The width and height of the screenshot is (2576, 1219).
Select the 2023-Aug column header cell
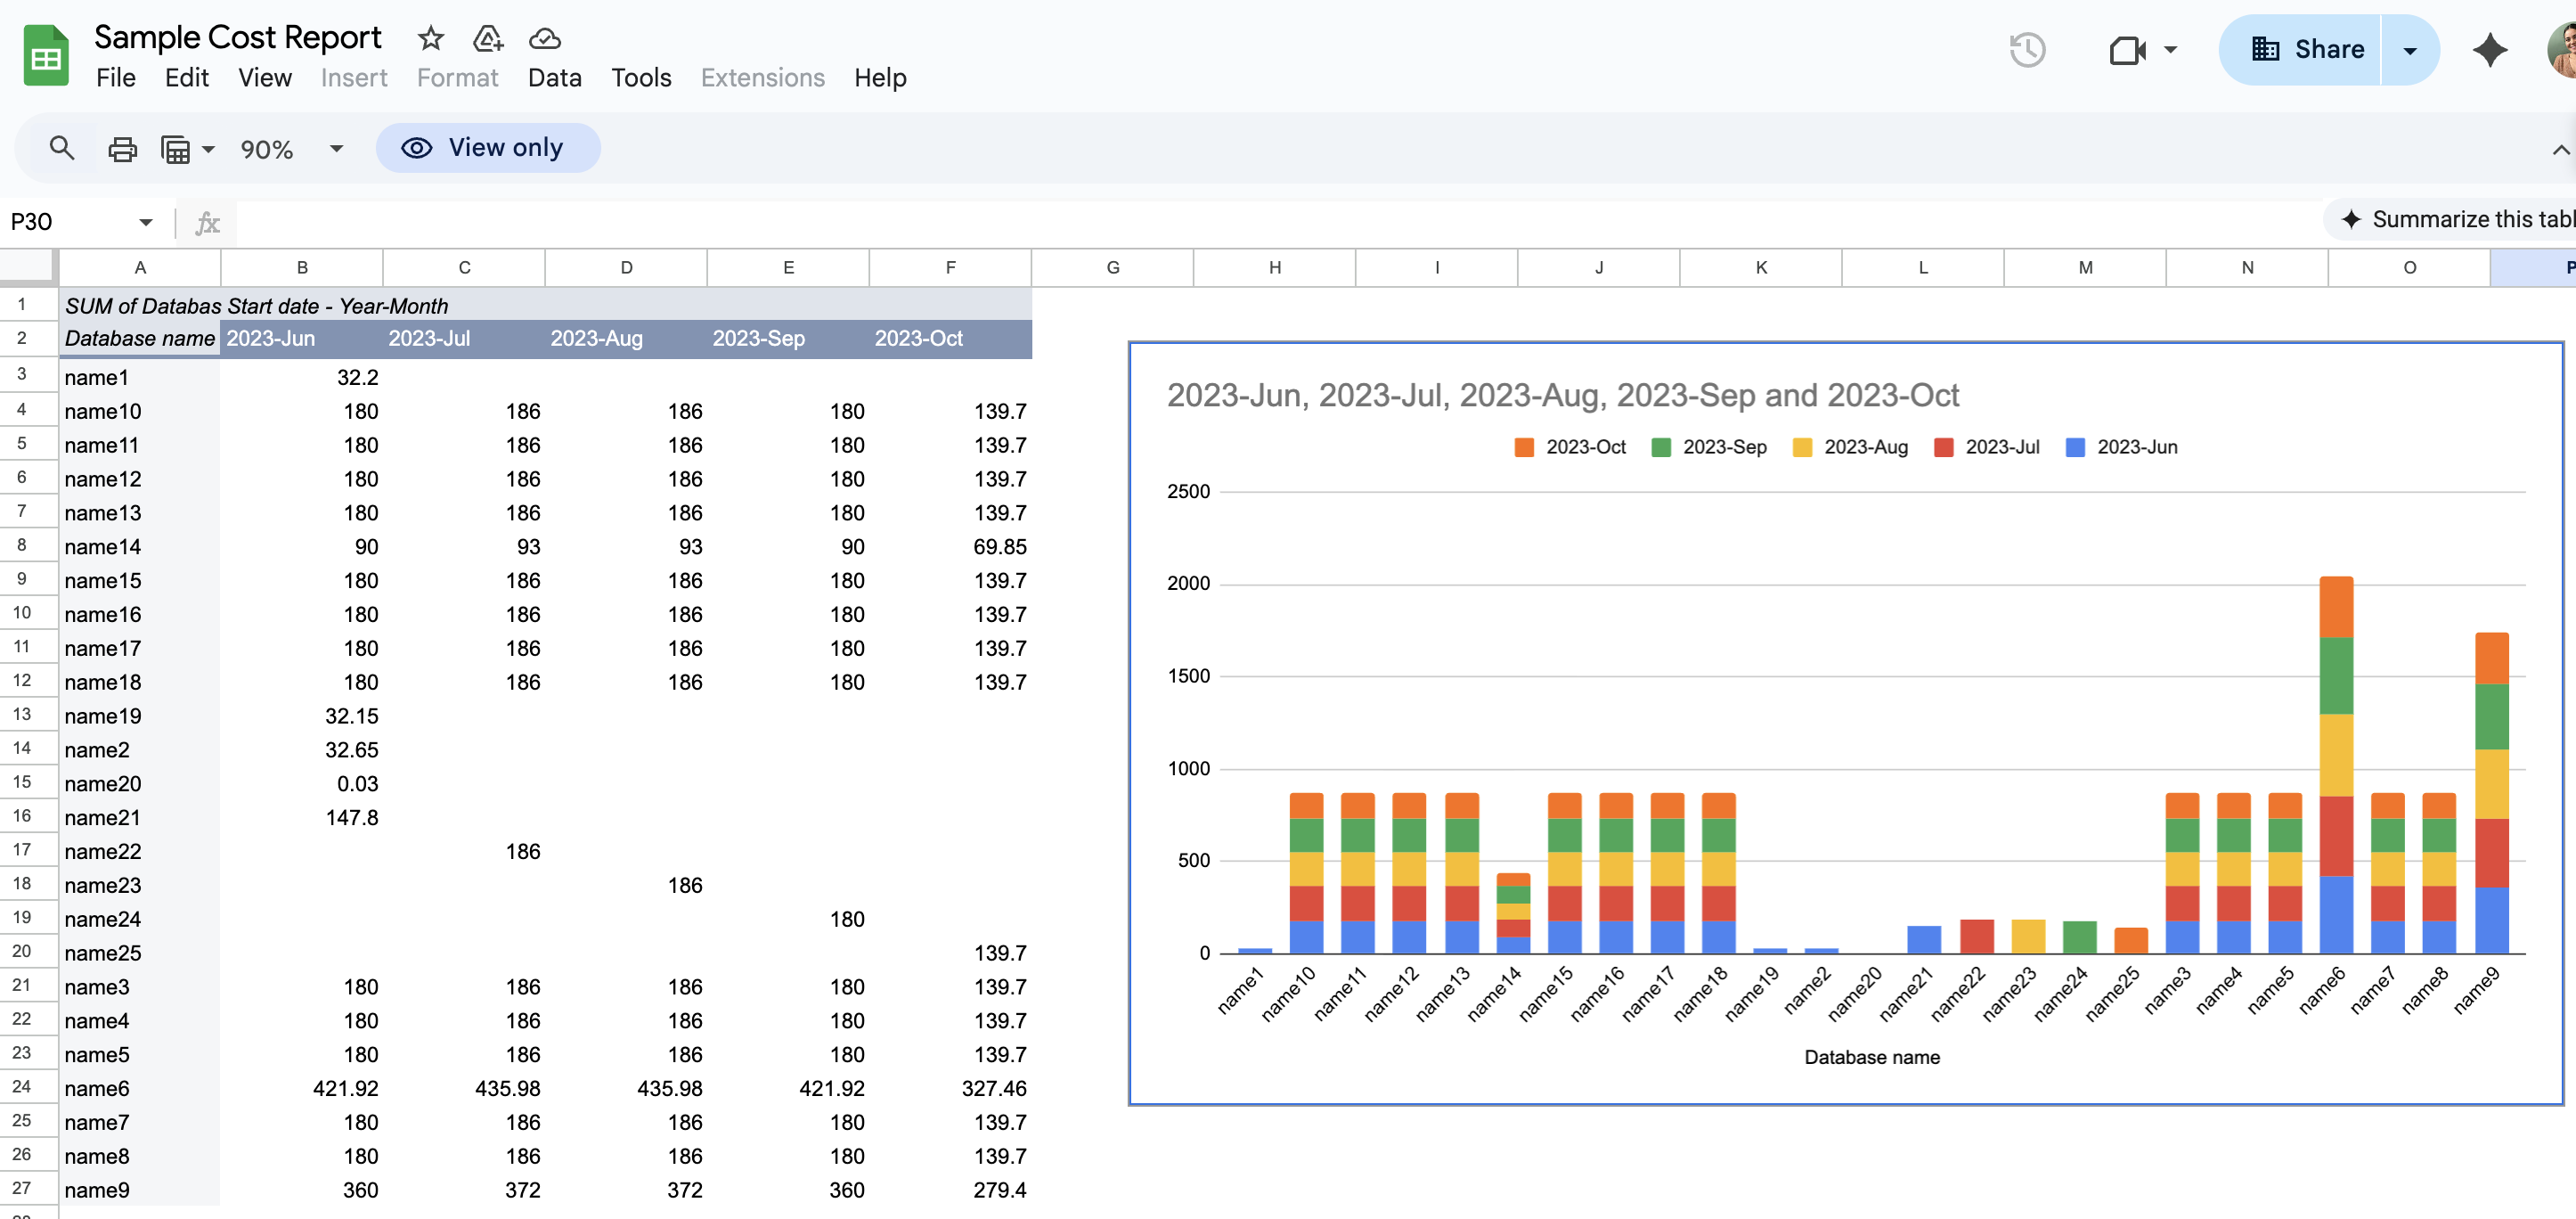pos(626,339)
